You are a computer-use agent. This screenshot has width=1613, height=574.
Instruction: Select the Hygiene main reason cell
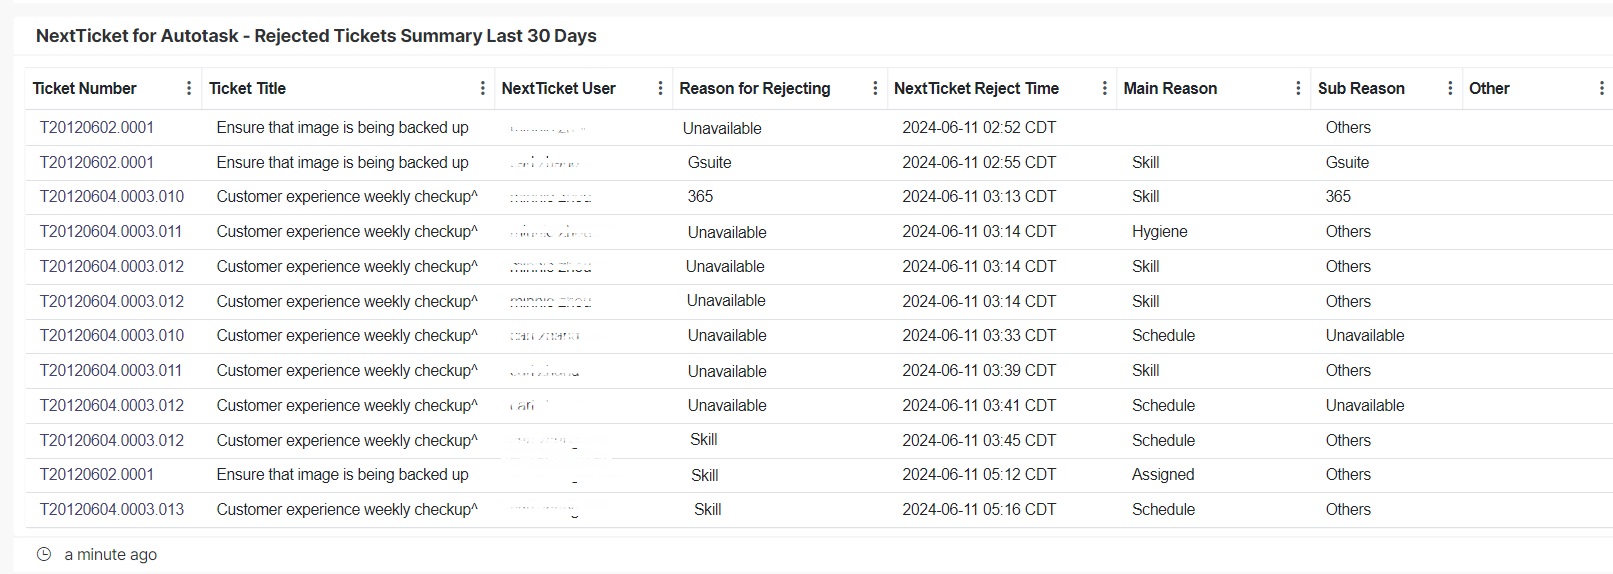pos(1160,232)
